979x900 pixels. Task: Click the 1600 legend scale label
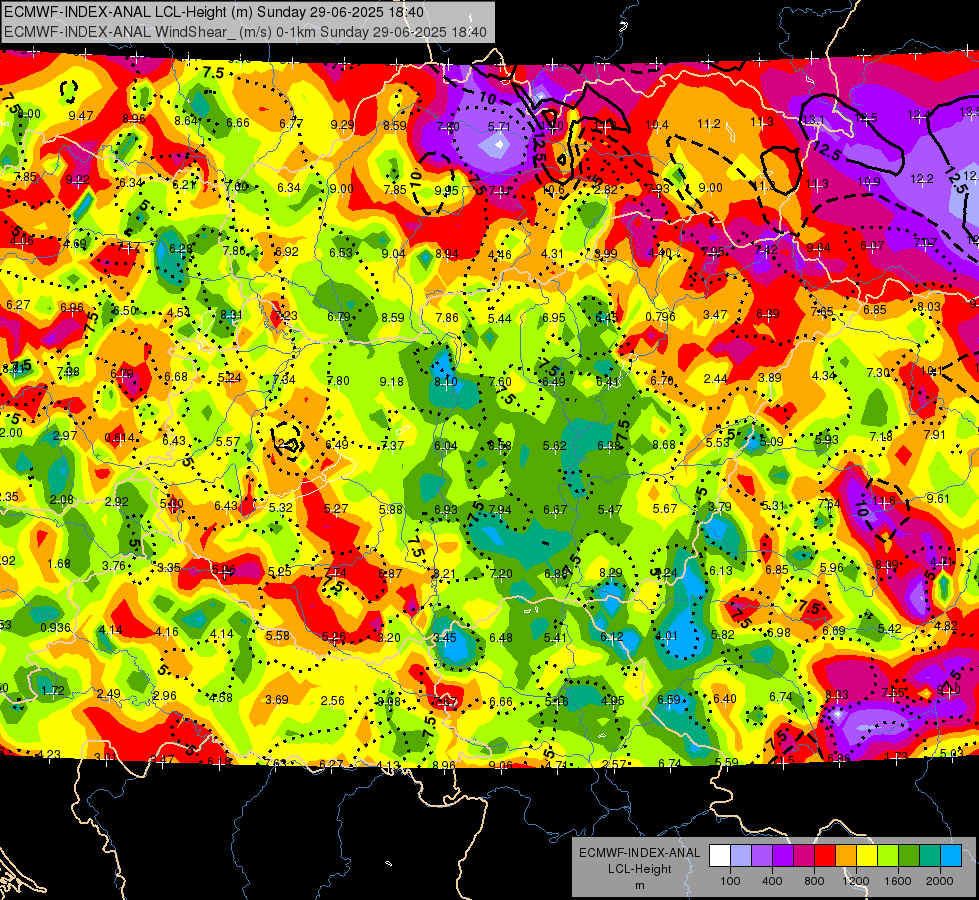coord(898,881)
